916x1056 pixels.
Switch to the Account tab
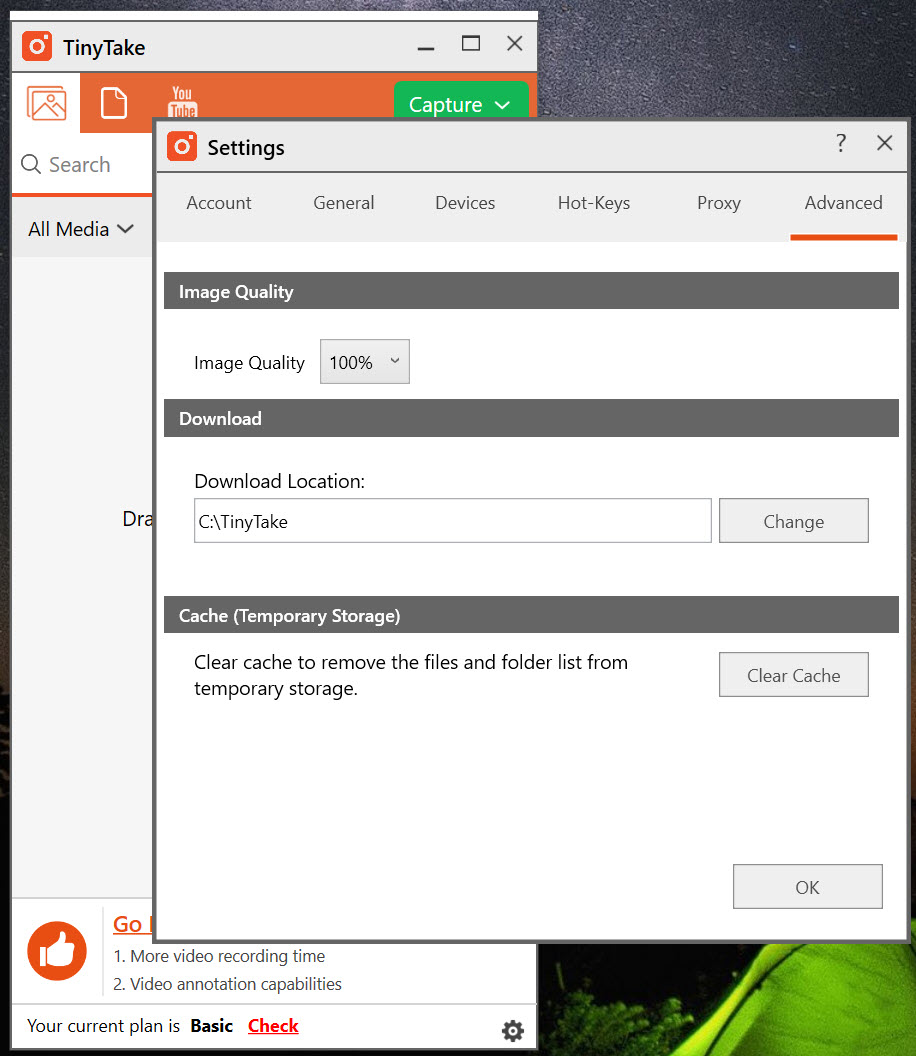click(x=219, y=203)
